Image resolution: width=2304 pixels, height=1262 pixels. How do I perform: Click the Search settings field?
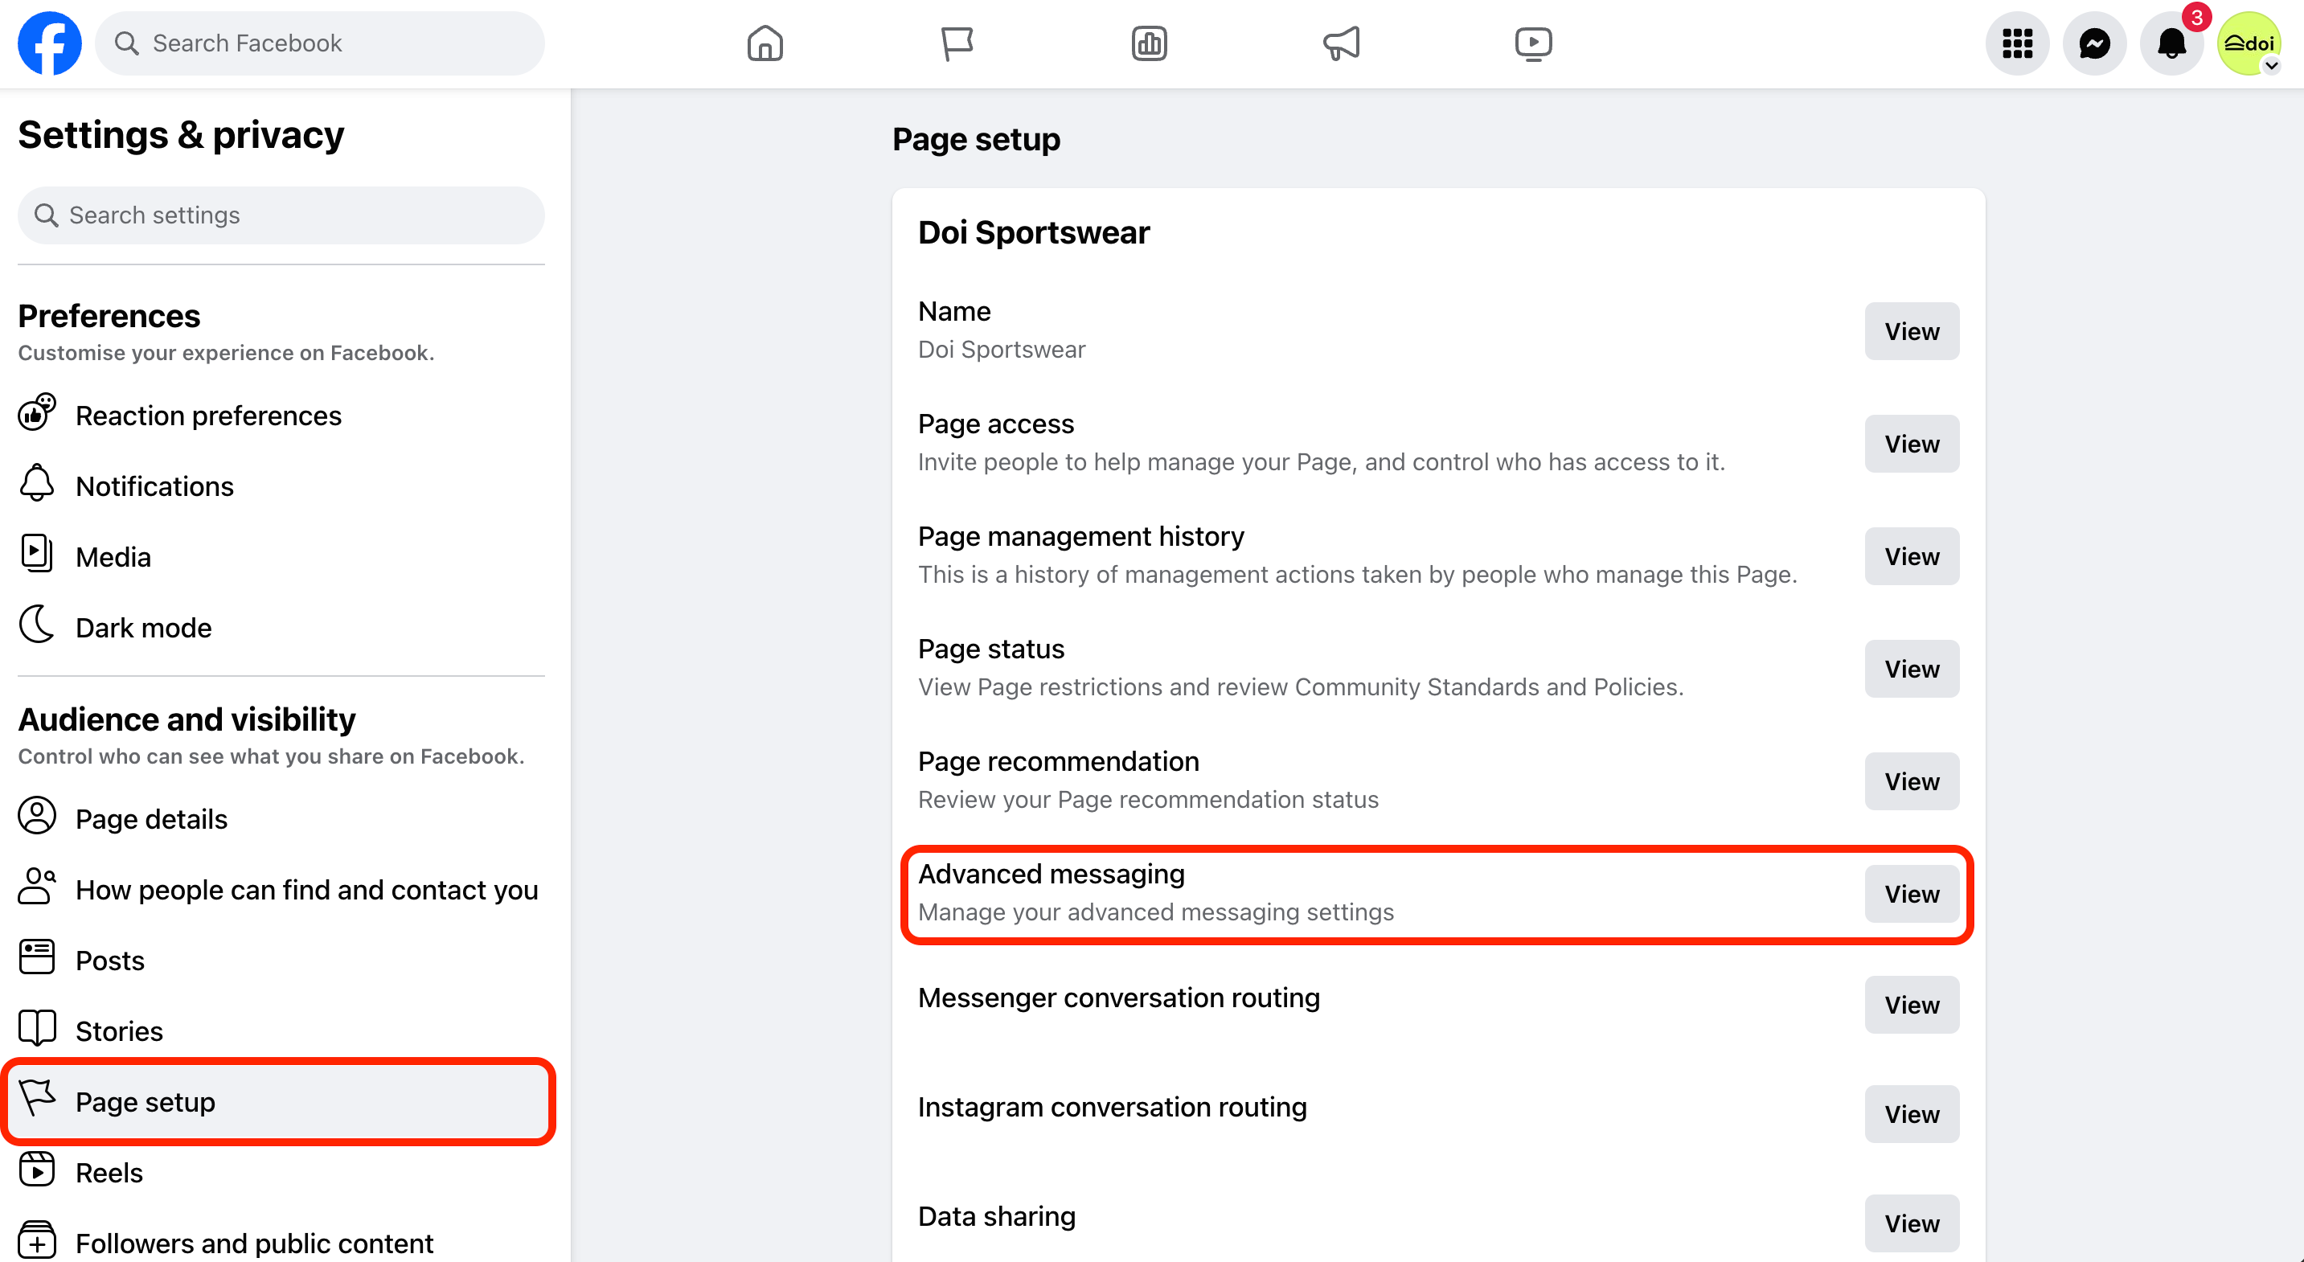point(281,215)
